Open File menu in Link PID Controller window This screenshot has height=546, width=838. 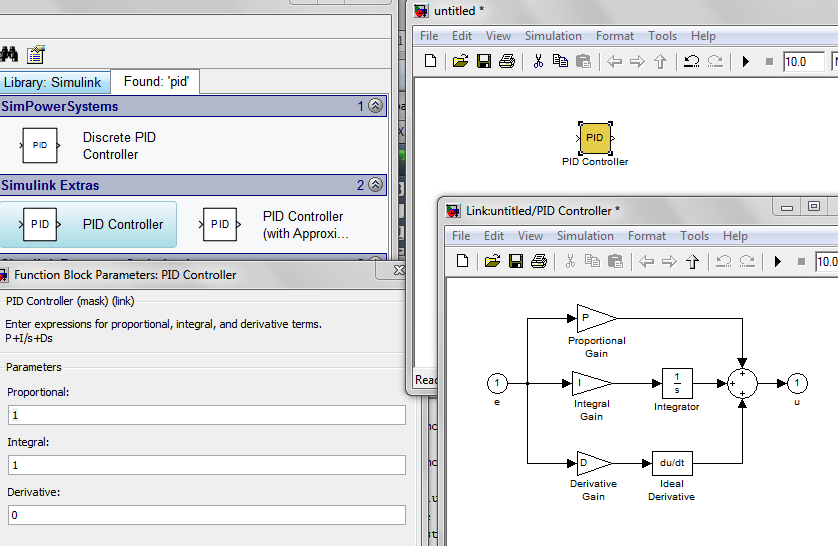(461, 236)
